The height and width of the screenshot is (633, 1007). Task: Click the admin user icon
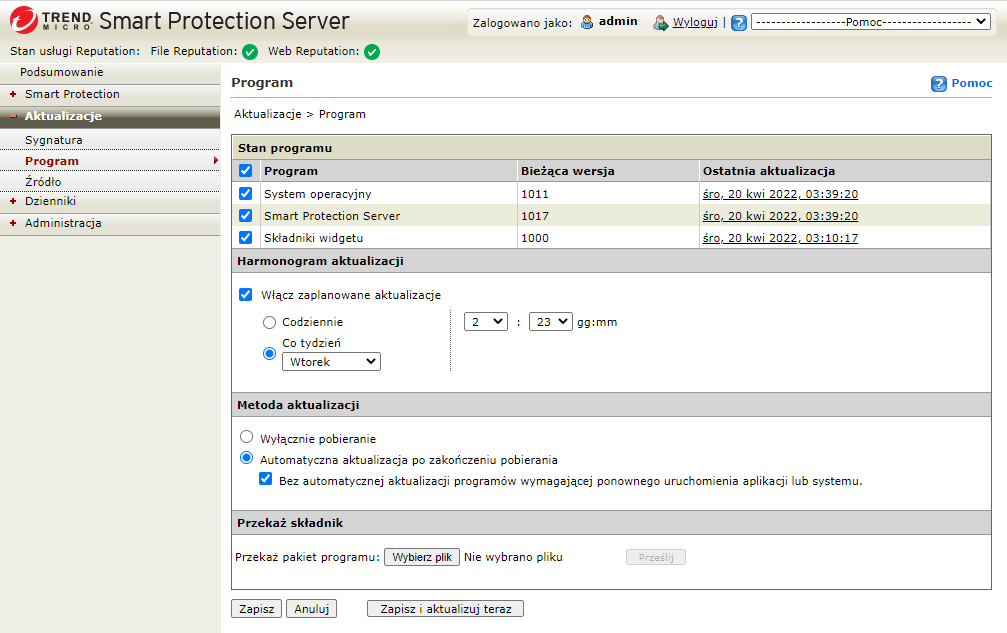click(x=587, y=22)
